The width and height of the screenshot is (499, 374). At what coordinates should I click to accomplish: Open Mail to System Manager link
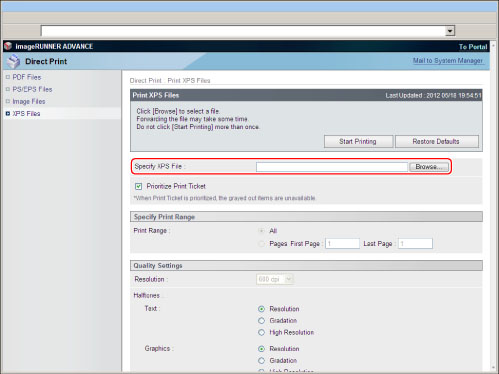(x=448, y=61)
